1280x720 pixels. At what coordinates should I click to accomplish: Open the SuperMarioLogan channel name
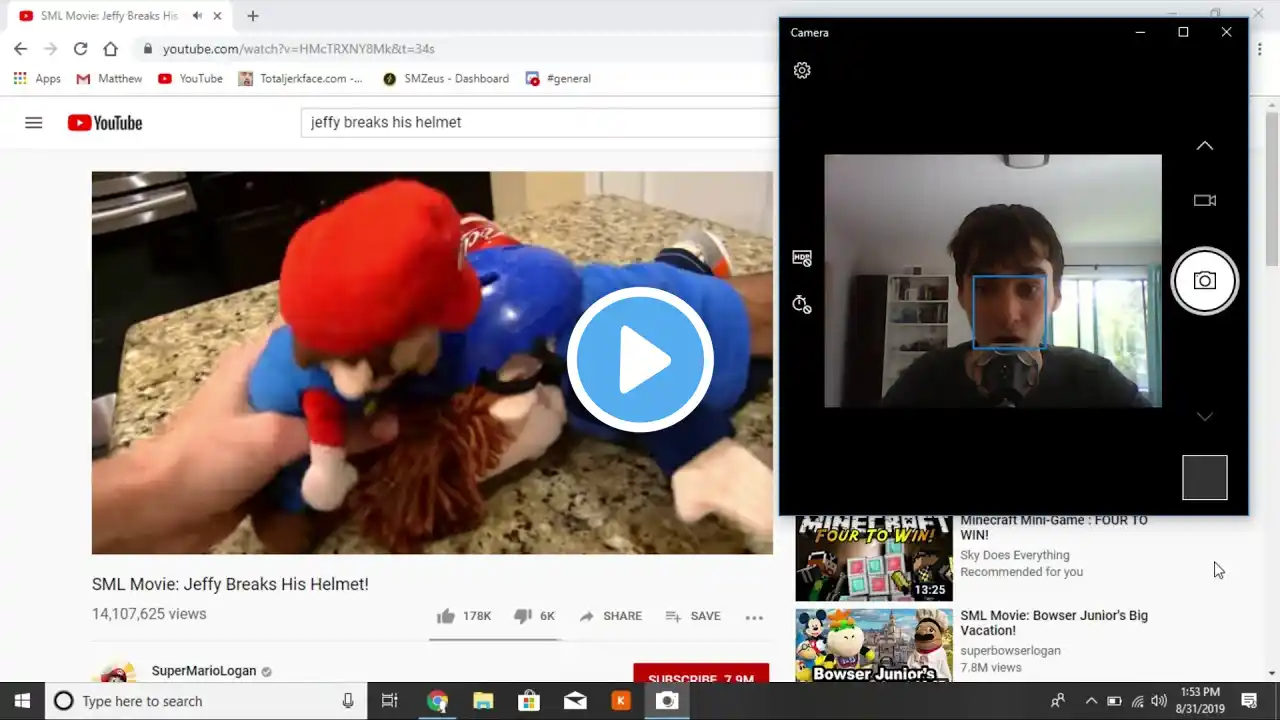pos(204,671)
